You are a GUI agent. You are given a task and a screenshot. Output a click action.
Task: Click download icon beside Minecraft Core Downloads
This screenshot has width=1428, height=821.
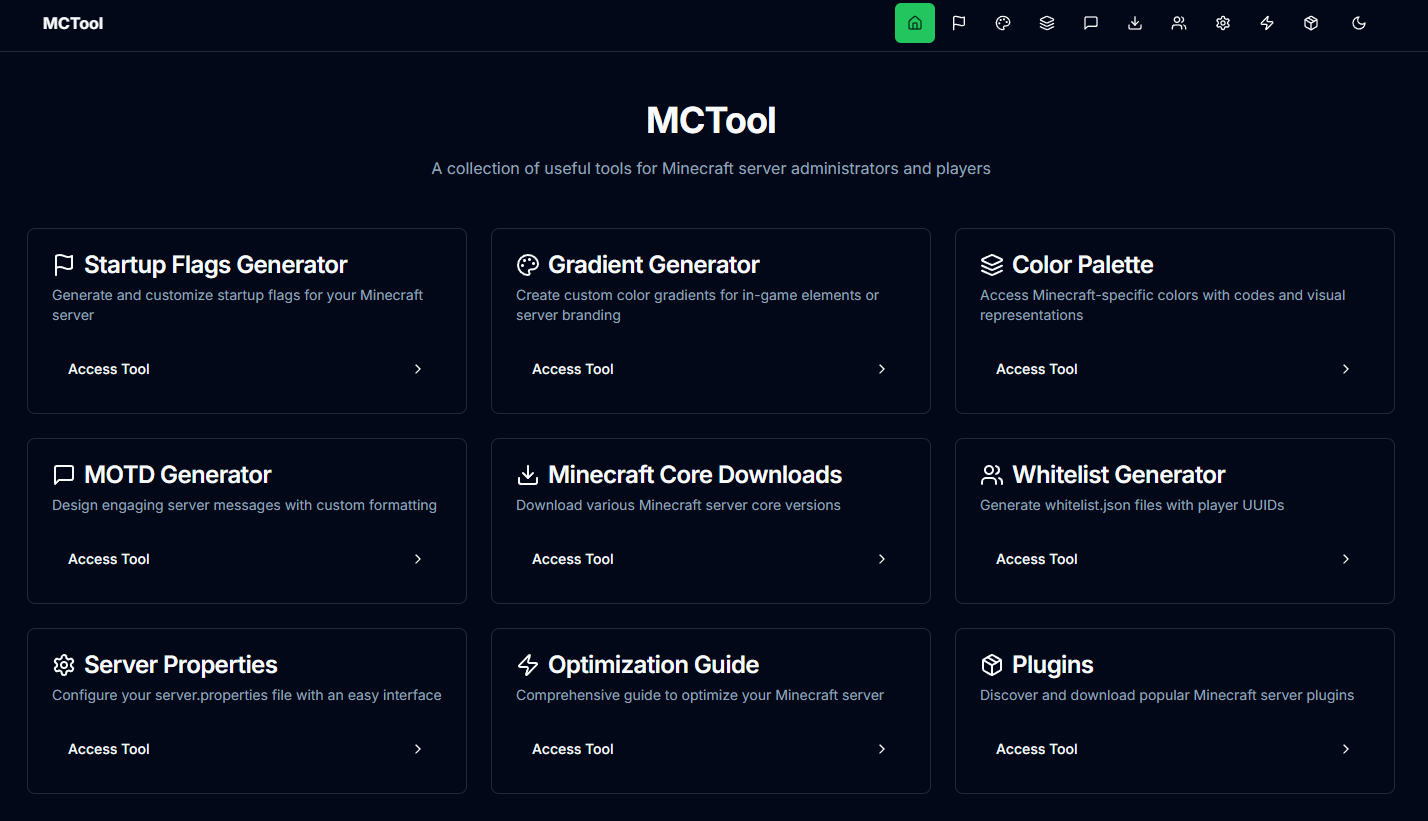528,475
